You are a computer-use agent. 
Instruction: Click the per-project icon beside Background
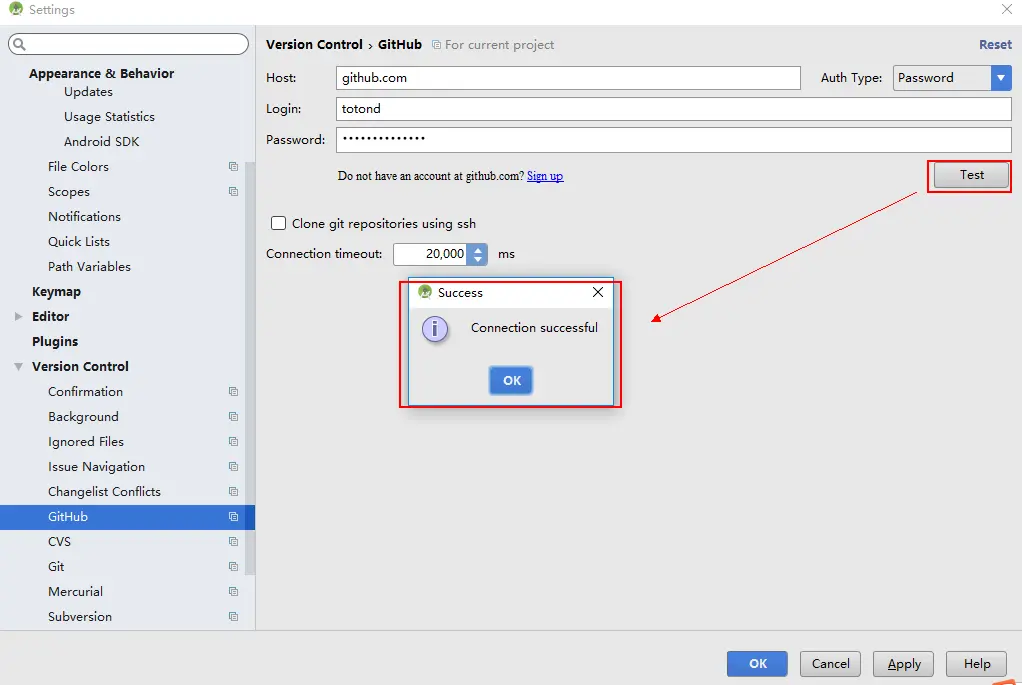pos(233,416)
